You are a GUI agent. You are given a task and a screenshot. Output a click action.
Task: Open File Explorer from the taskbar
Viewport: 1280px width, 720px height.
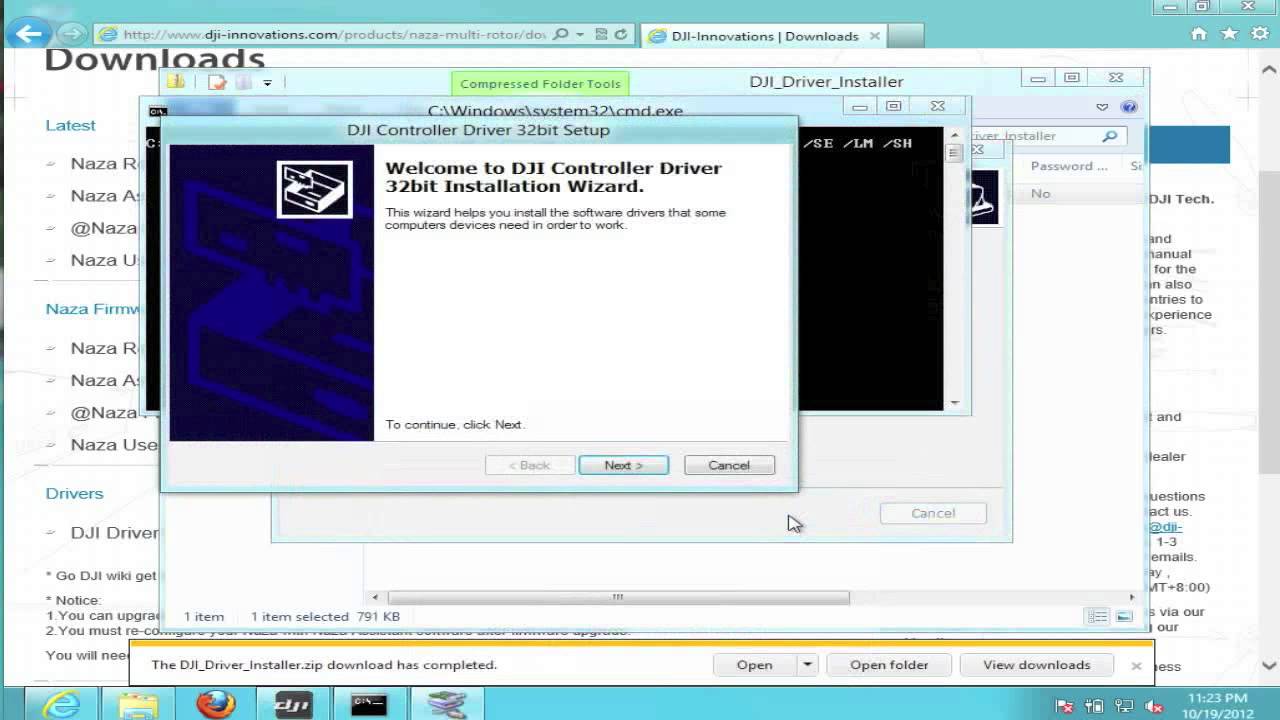click(137, 705)
